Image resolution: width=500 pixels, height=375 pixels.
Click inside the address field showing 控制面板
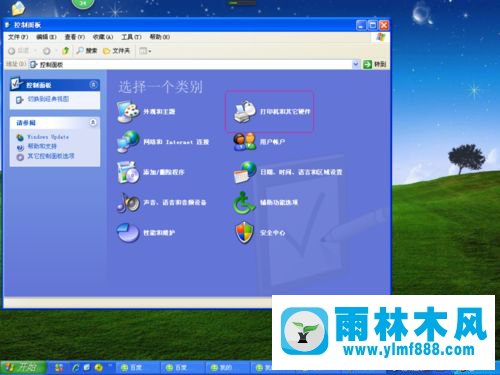click(x=190, y=64)
